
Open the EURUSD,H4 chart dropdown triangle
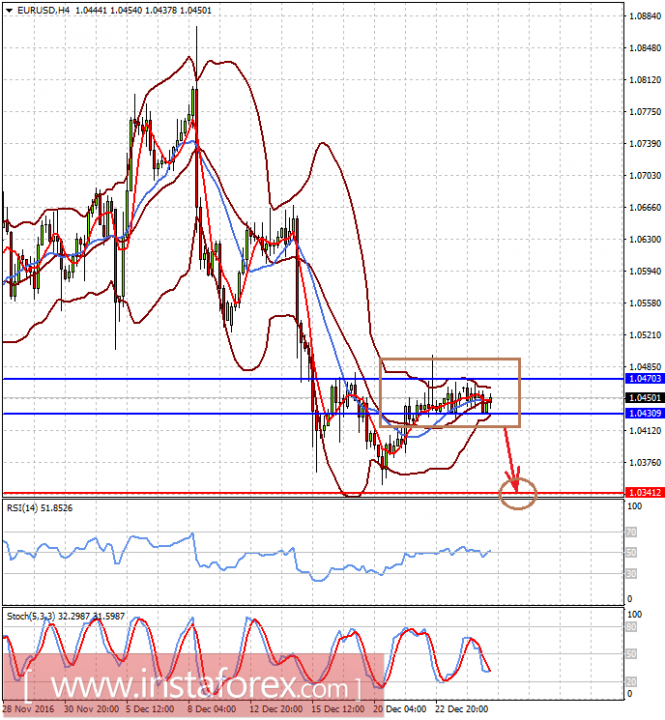pos(9,10)
